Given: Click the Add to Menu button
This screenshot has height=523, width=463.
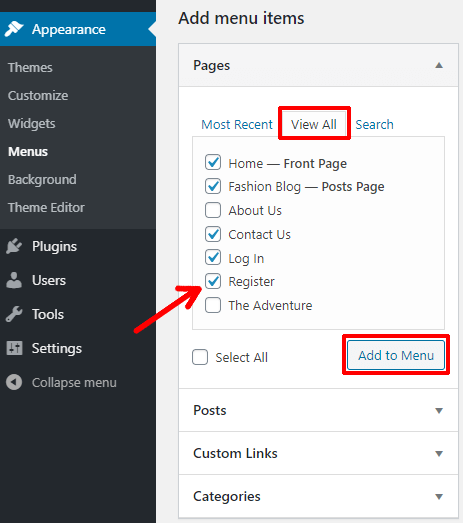Looking at the screenshot, I should click(x=396, y=355).
